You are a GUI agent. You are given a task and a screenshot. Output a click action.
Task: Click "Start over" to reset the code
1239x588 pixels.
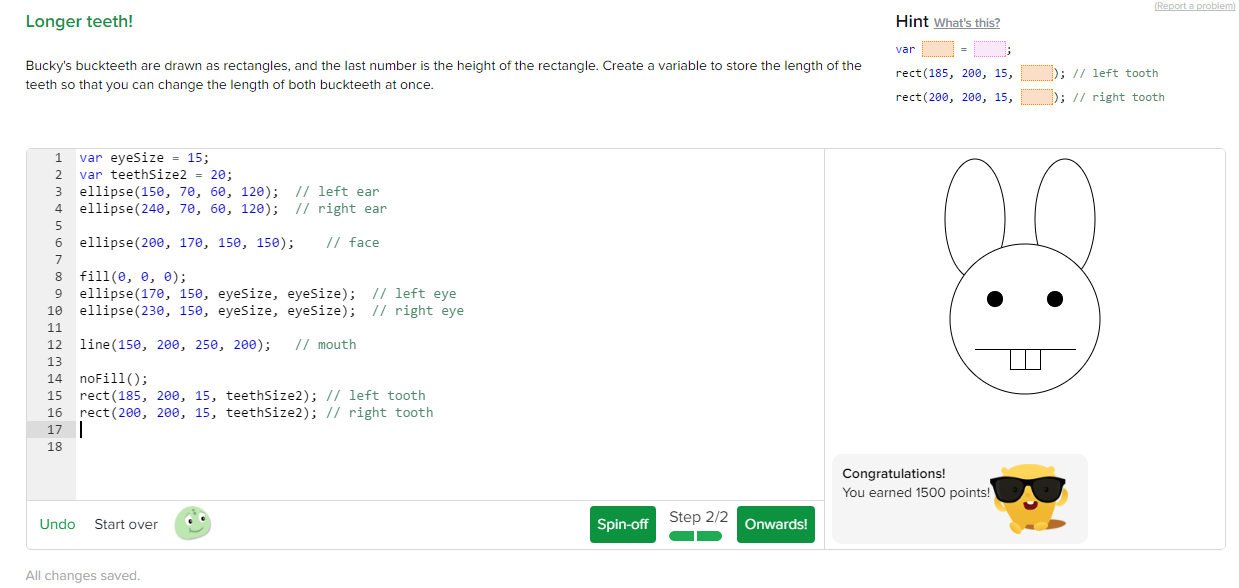[125, 523]
